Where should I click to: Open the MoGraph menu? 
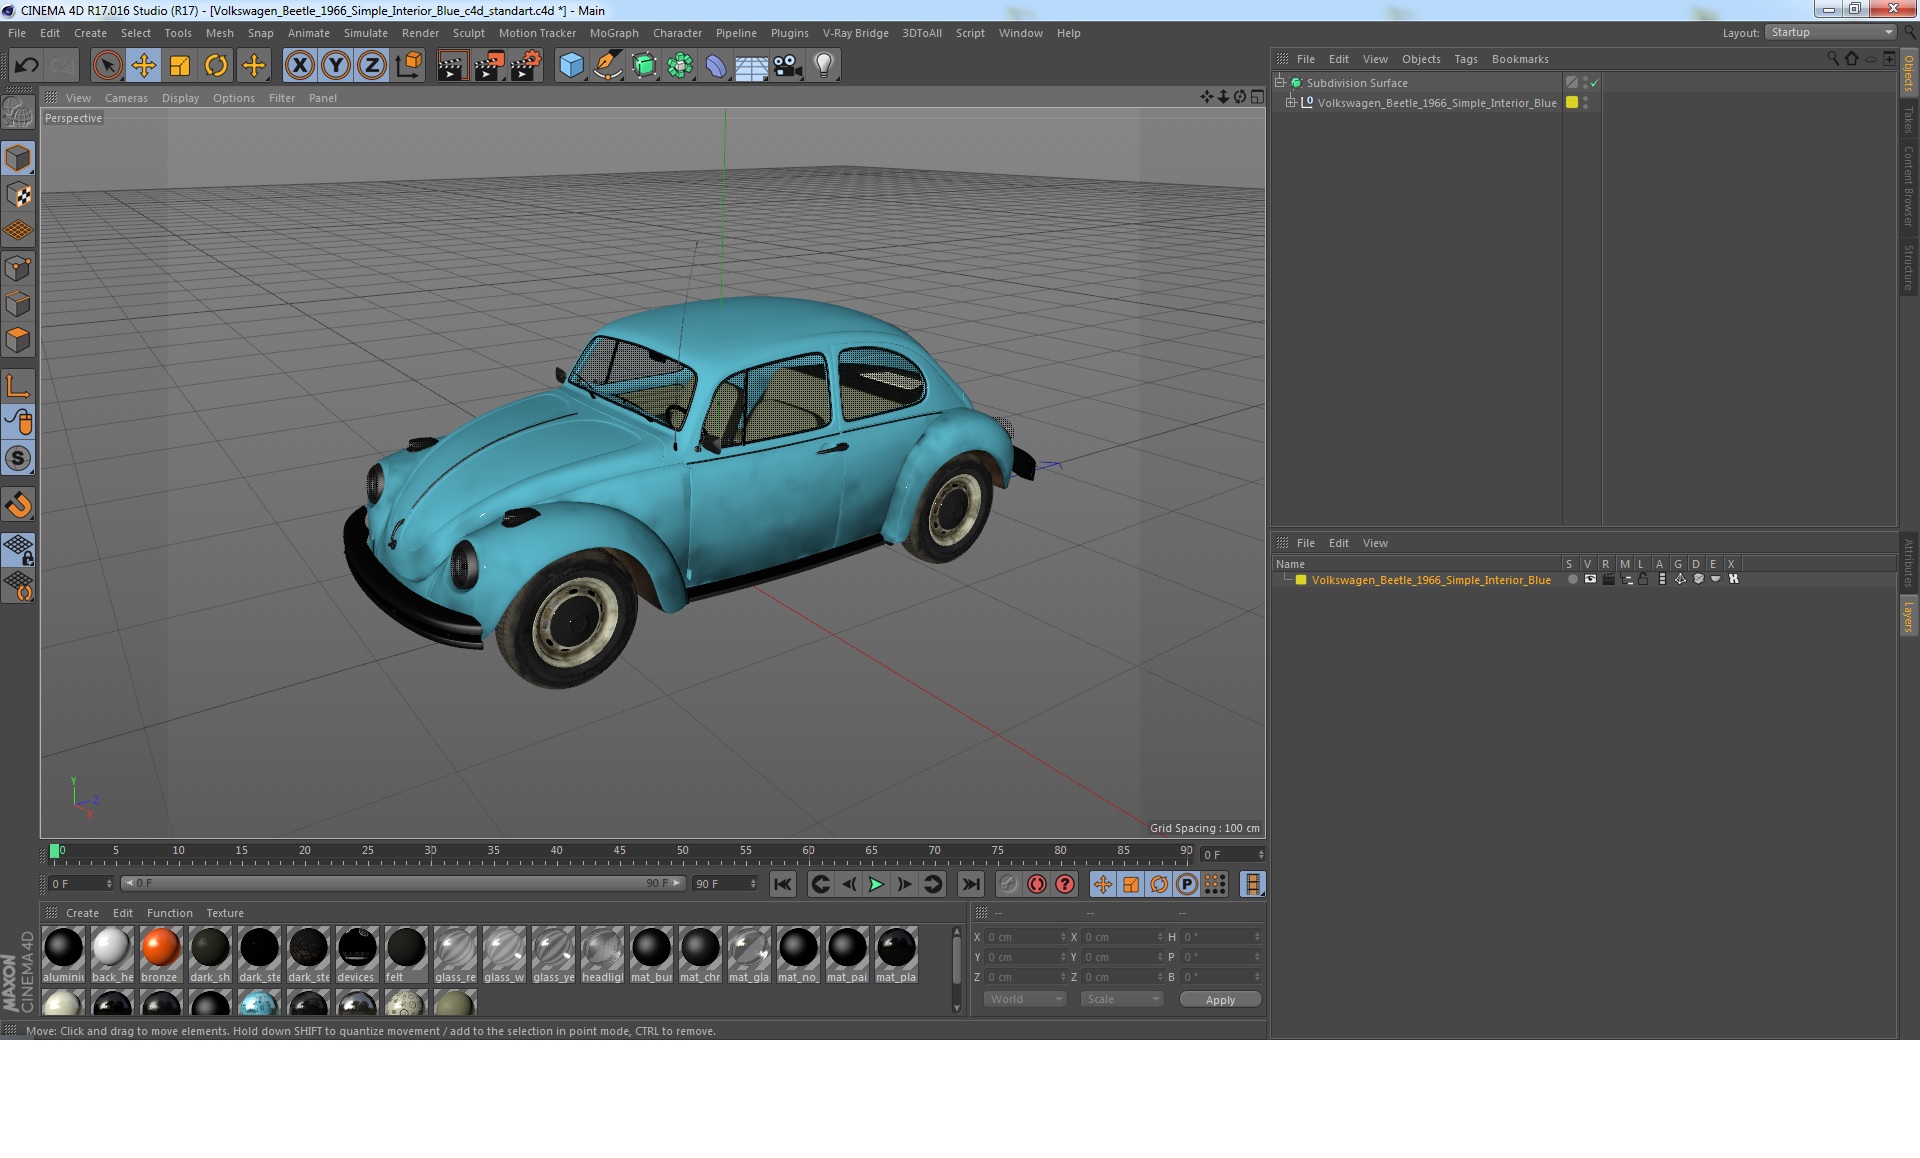click(x=613, y=33)
